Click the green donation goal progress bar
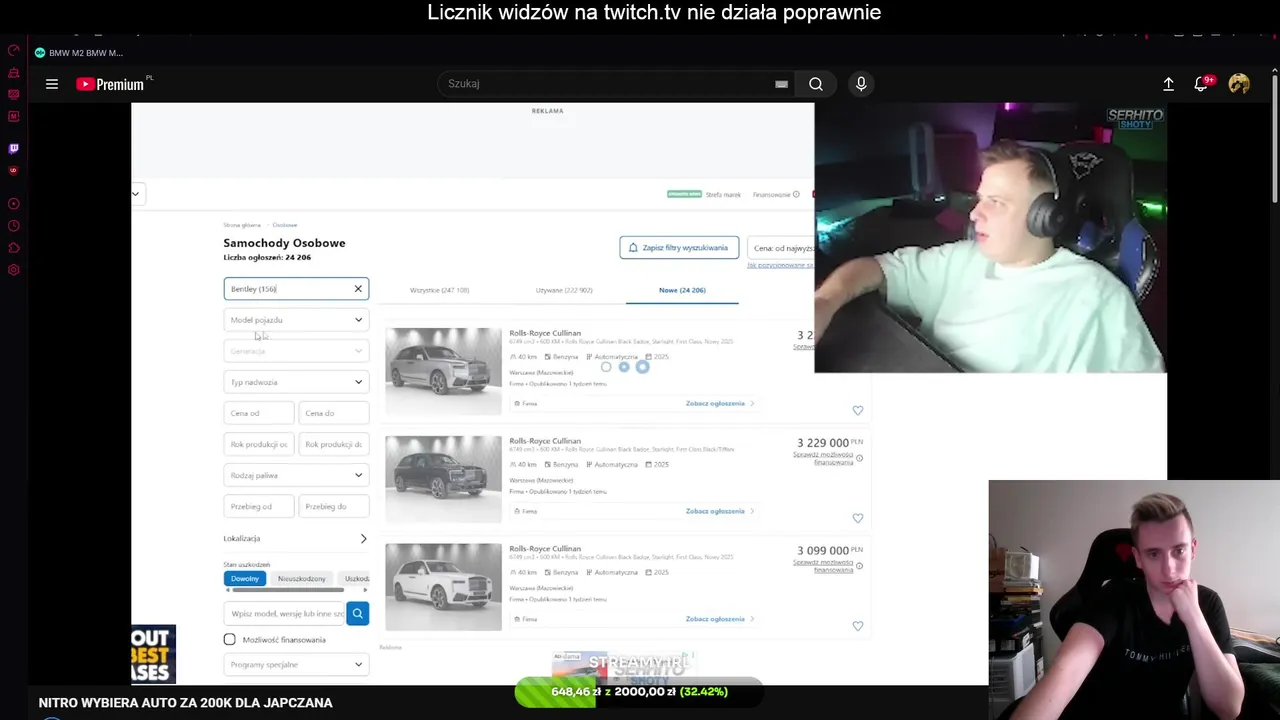 (x=638, y=692)
